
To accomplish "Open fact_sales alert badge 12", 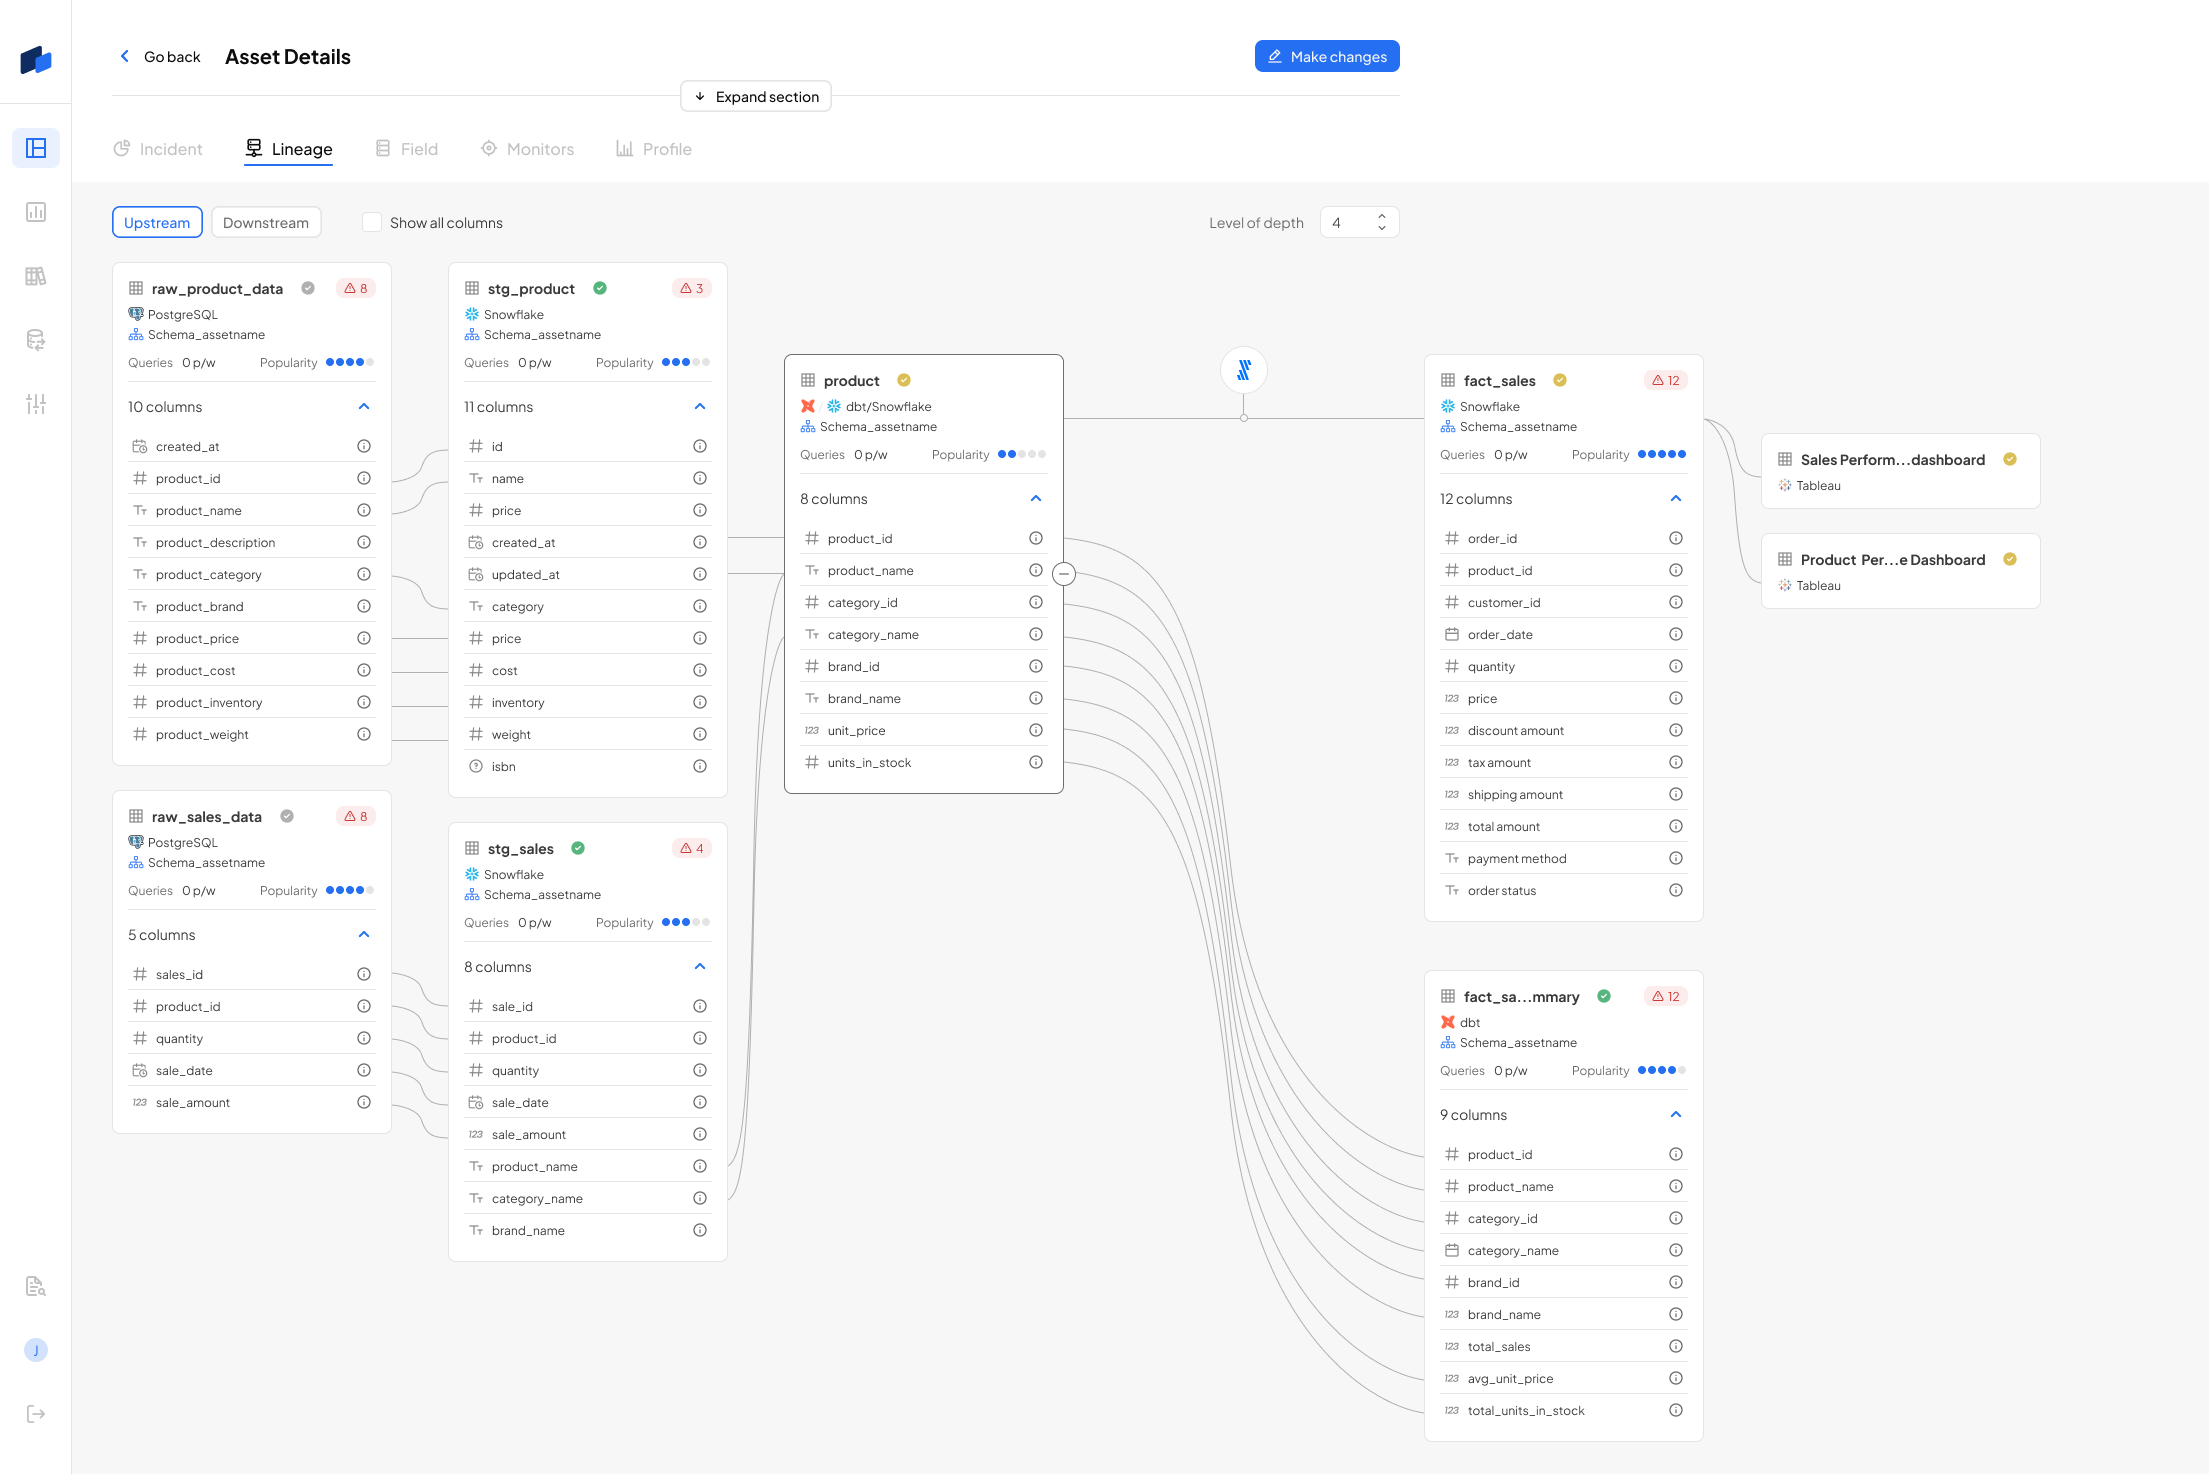I will tap(1666, 380).
